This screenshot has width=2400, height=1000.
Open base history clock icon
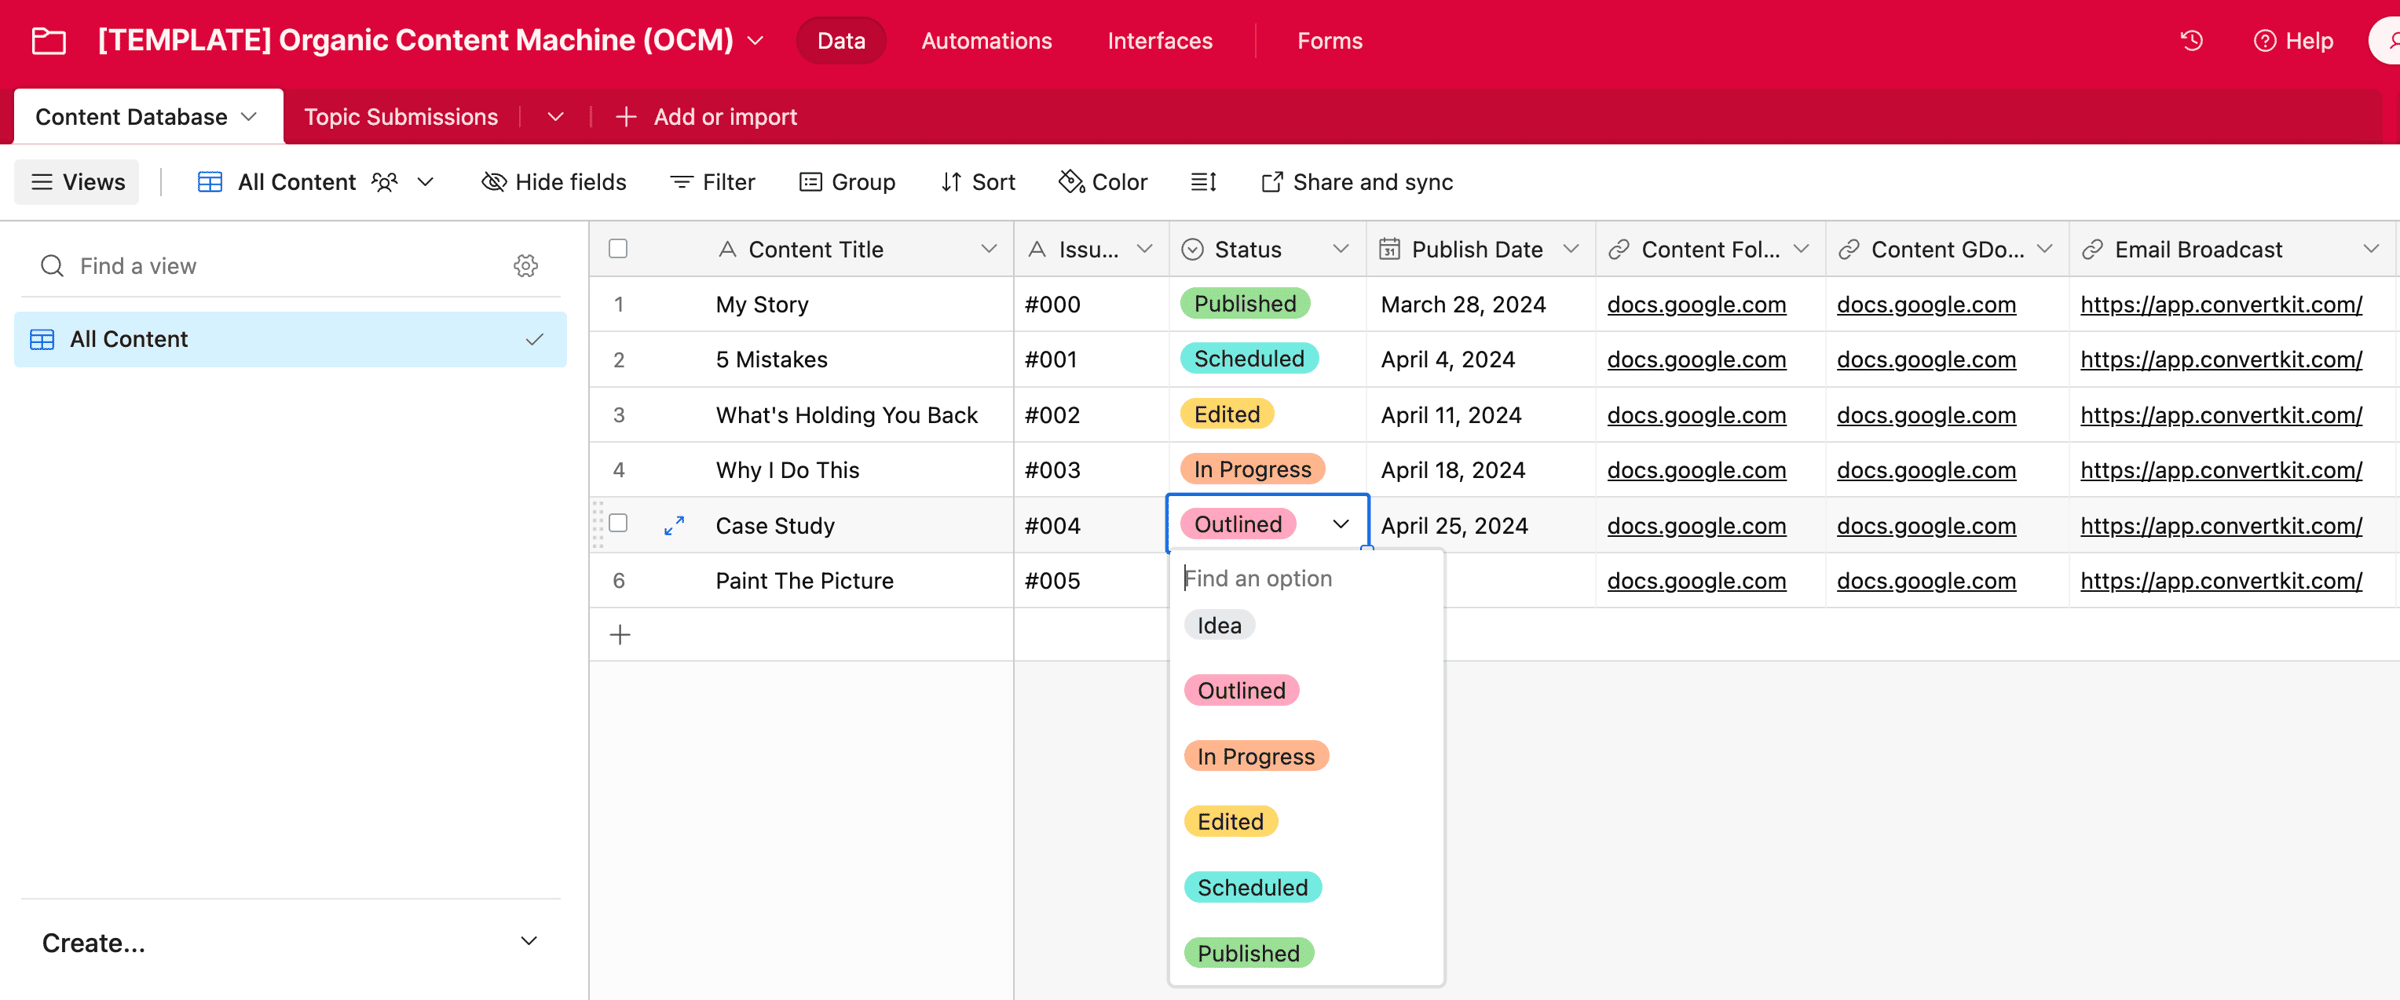(x=2191, y=41)
